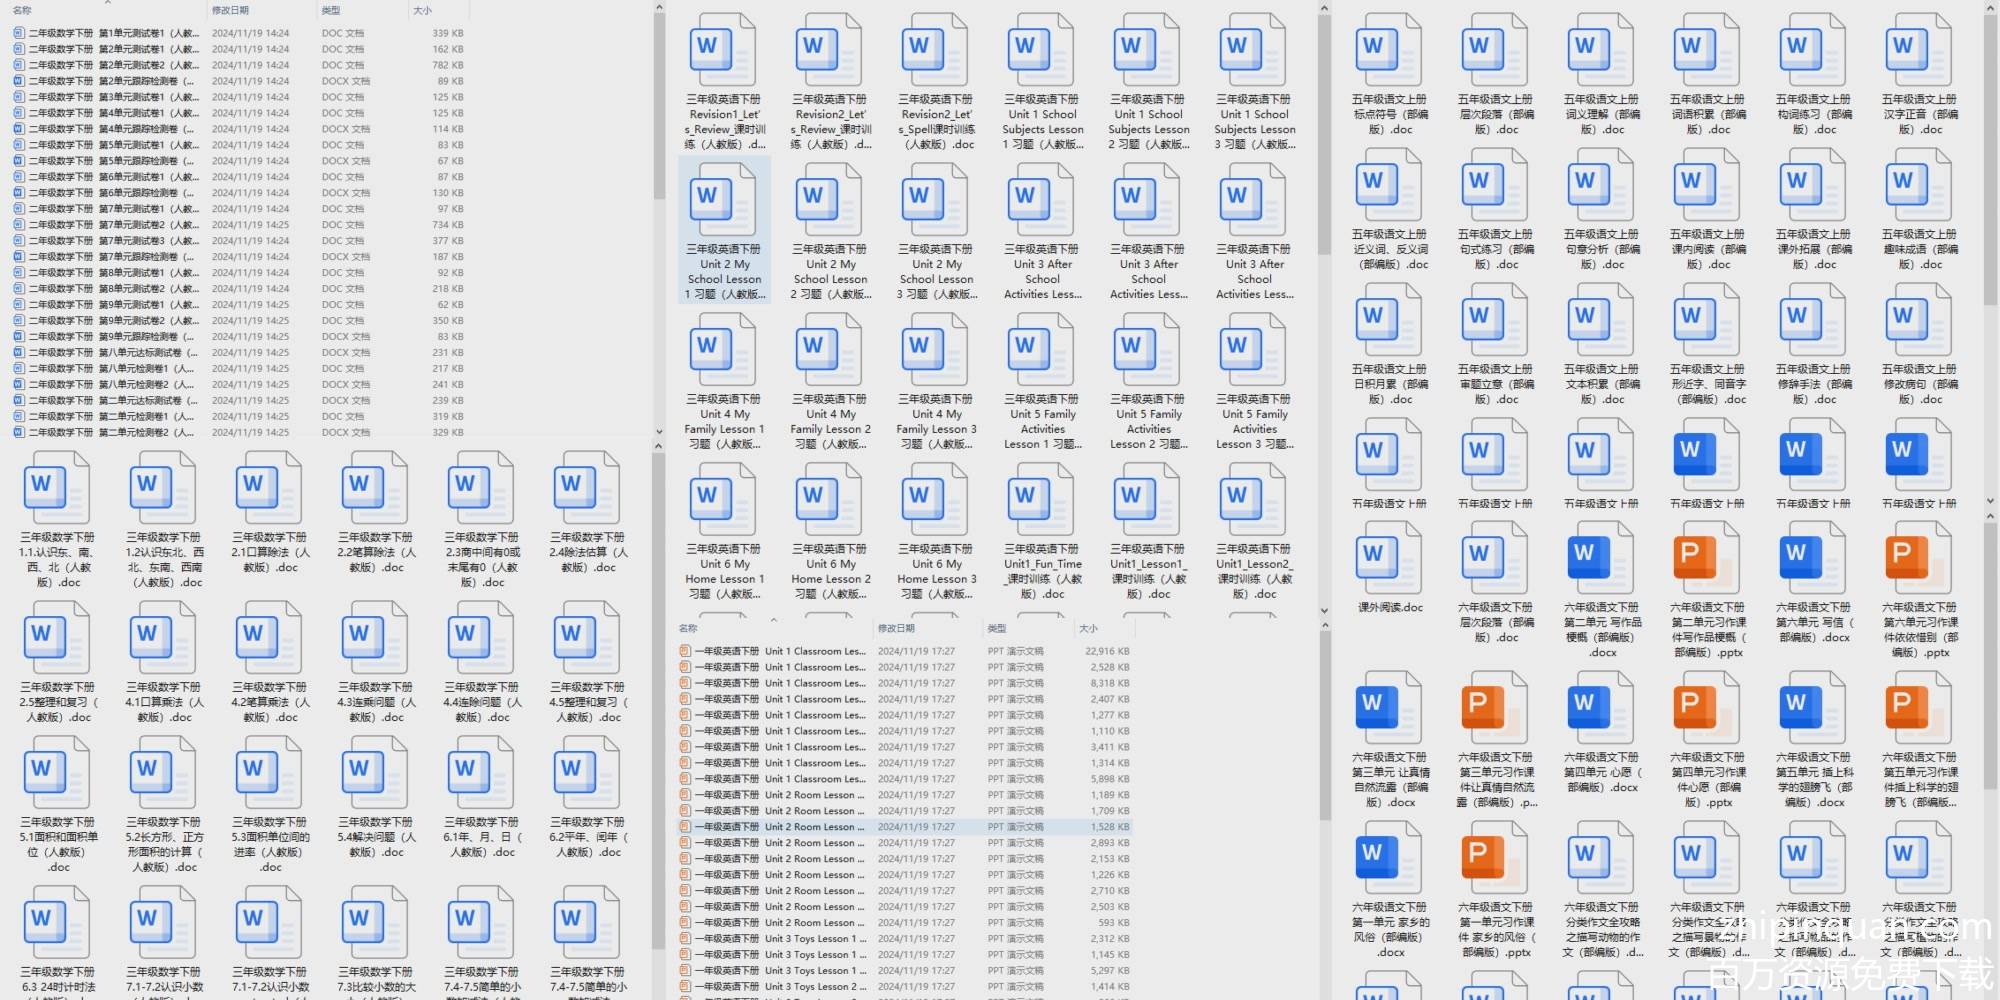The width and height of the screenshot is (2000, 1000).
Task: Select 三年级数学下册 2.4除法估算 document icon
Action: [587, 487]
